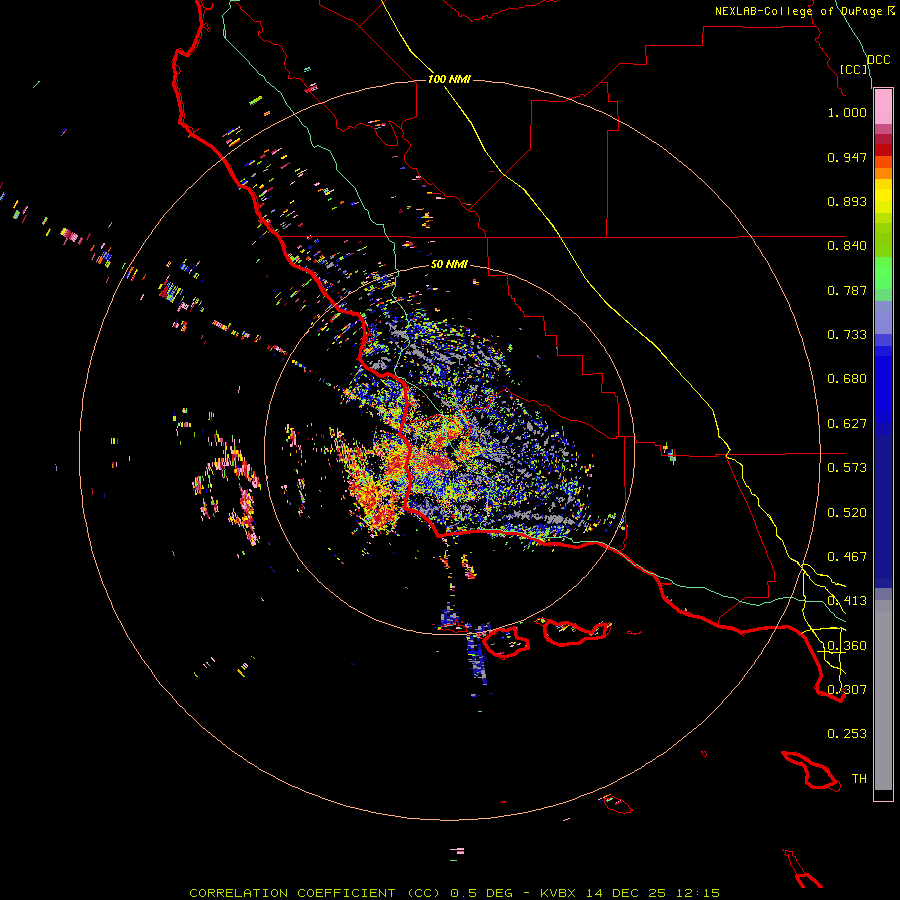Click the 0.253 color scale value

click(x=847, y=734)
